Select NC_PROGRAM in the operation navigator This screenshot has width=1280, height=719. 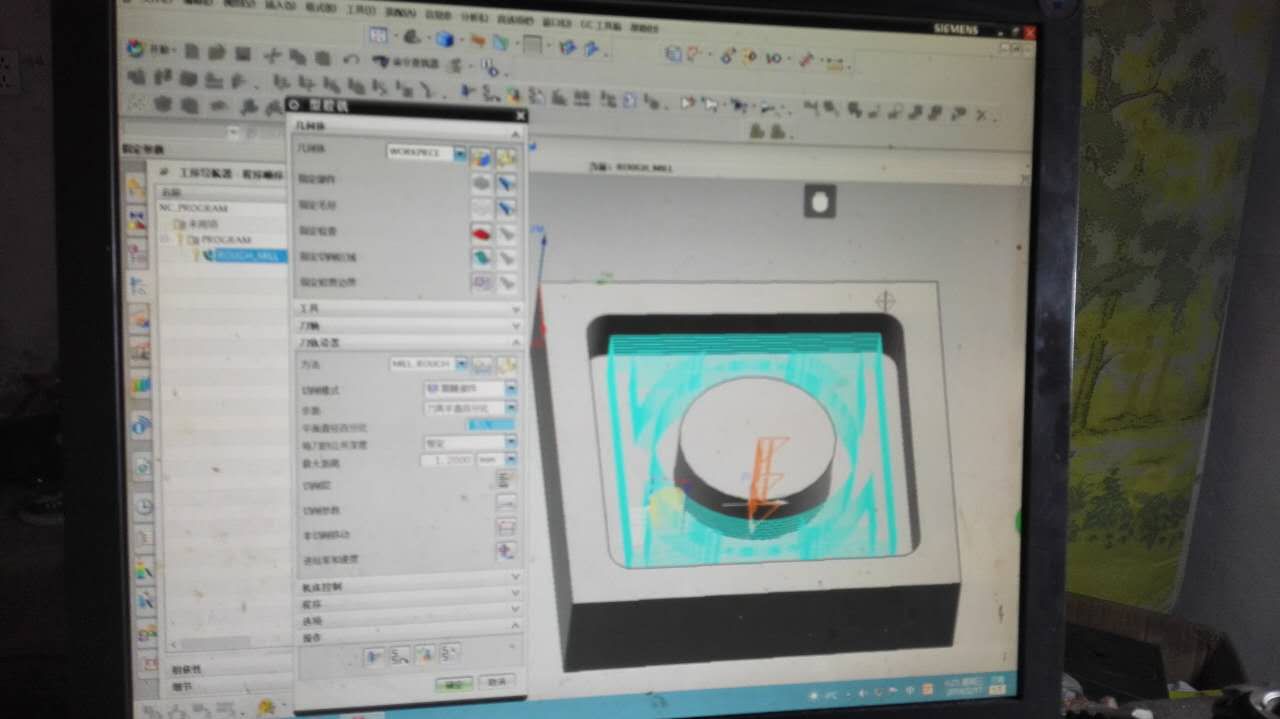pyautogui.click(x=194, y=208)
